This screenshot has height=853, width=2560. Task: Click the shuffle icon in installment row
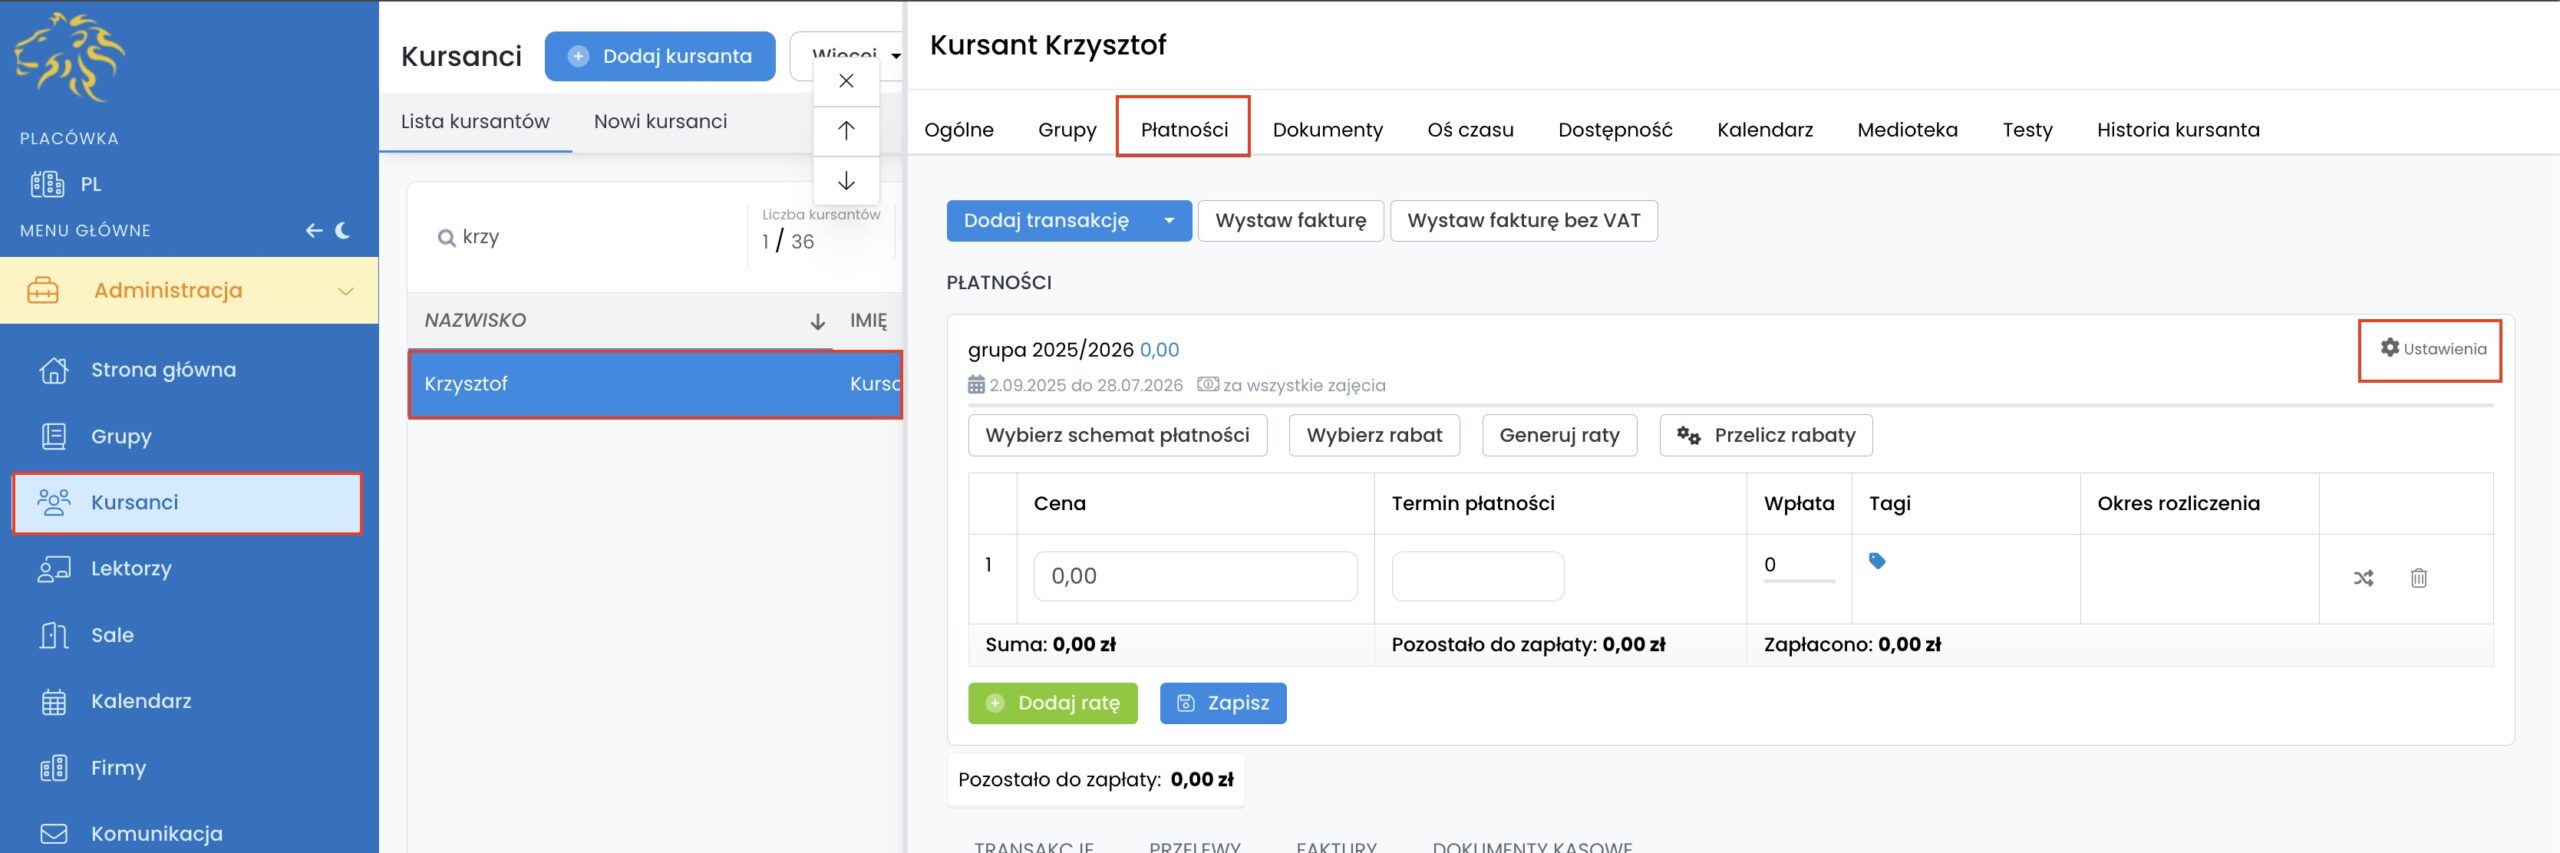(2363, 578)
